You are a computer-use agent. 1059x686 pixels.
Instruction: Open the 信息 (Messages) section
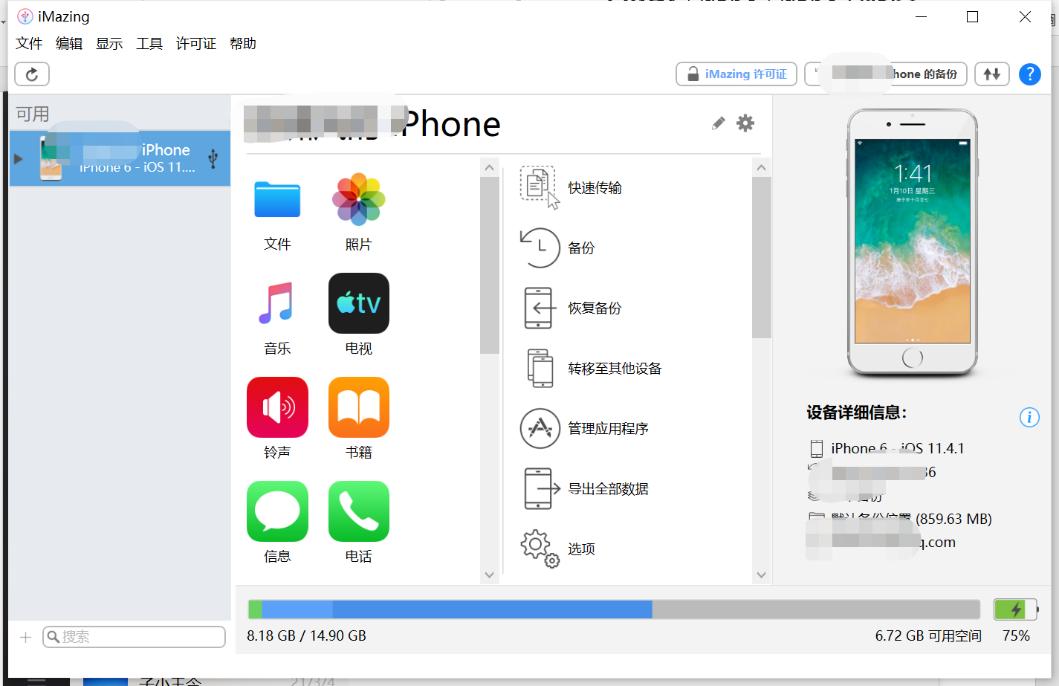coord(277,511)
